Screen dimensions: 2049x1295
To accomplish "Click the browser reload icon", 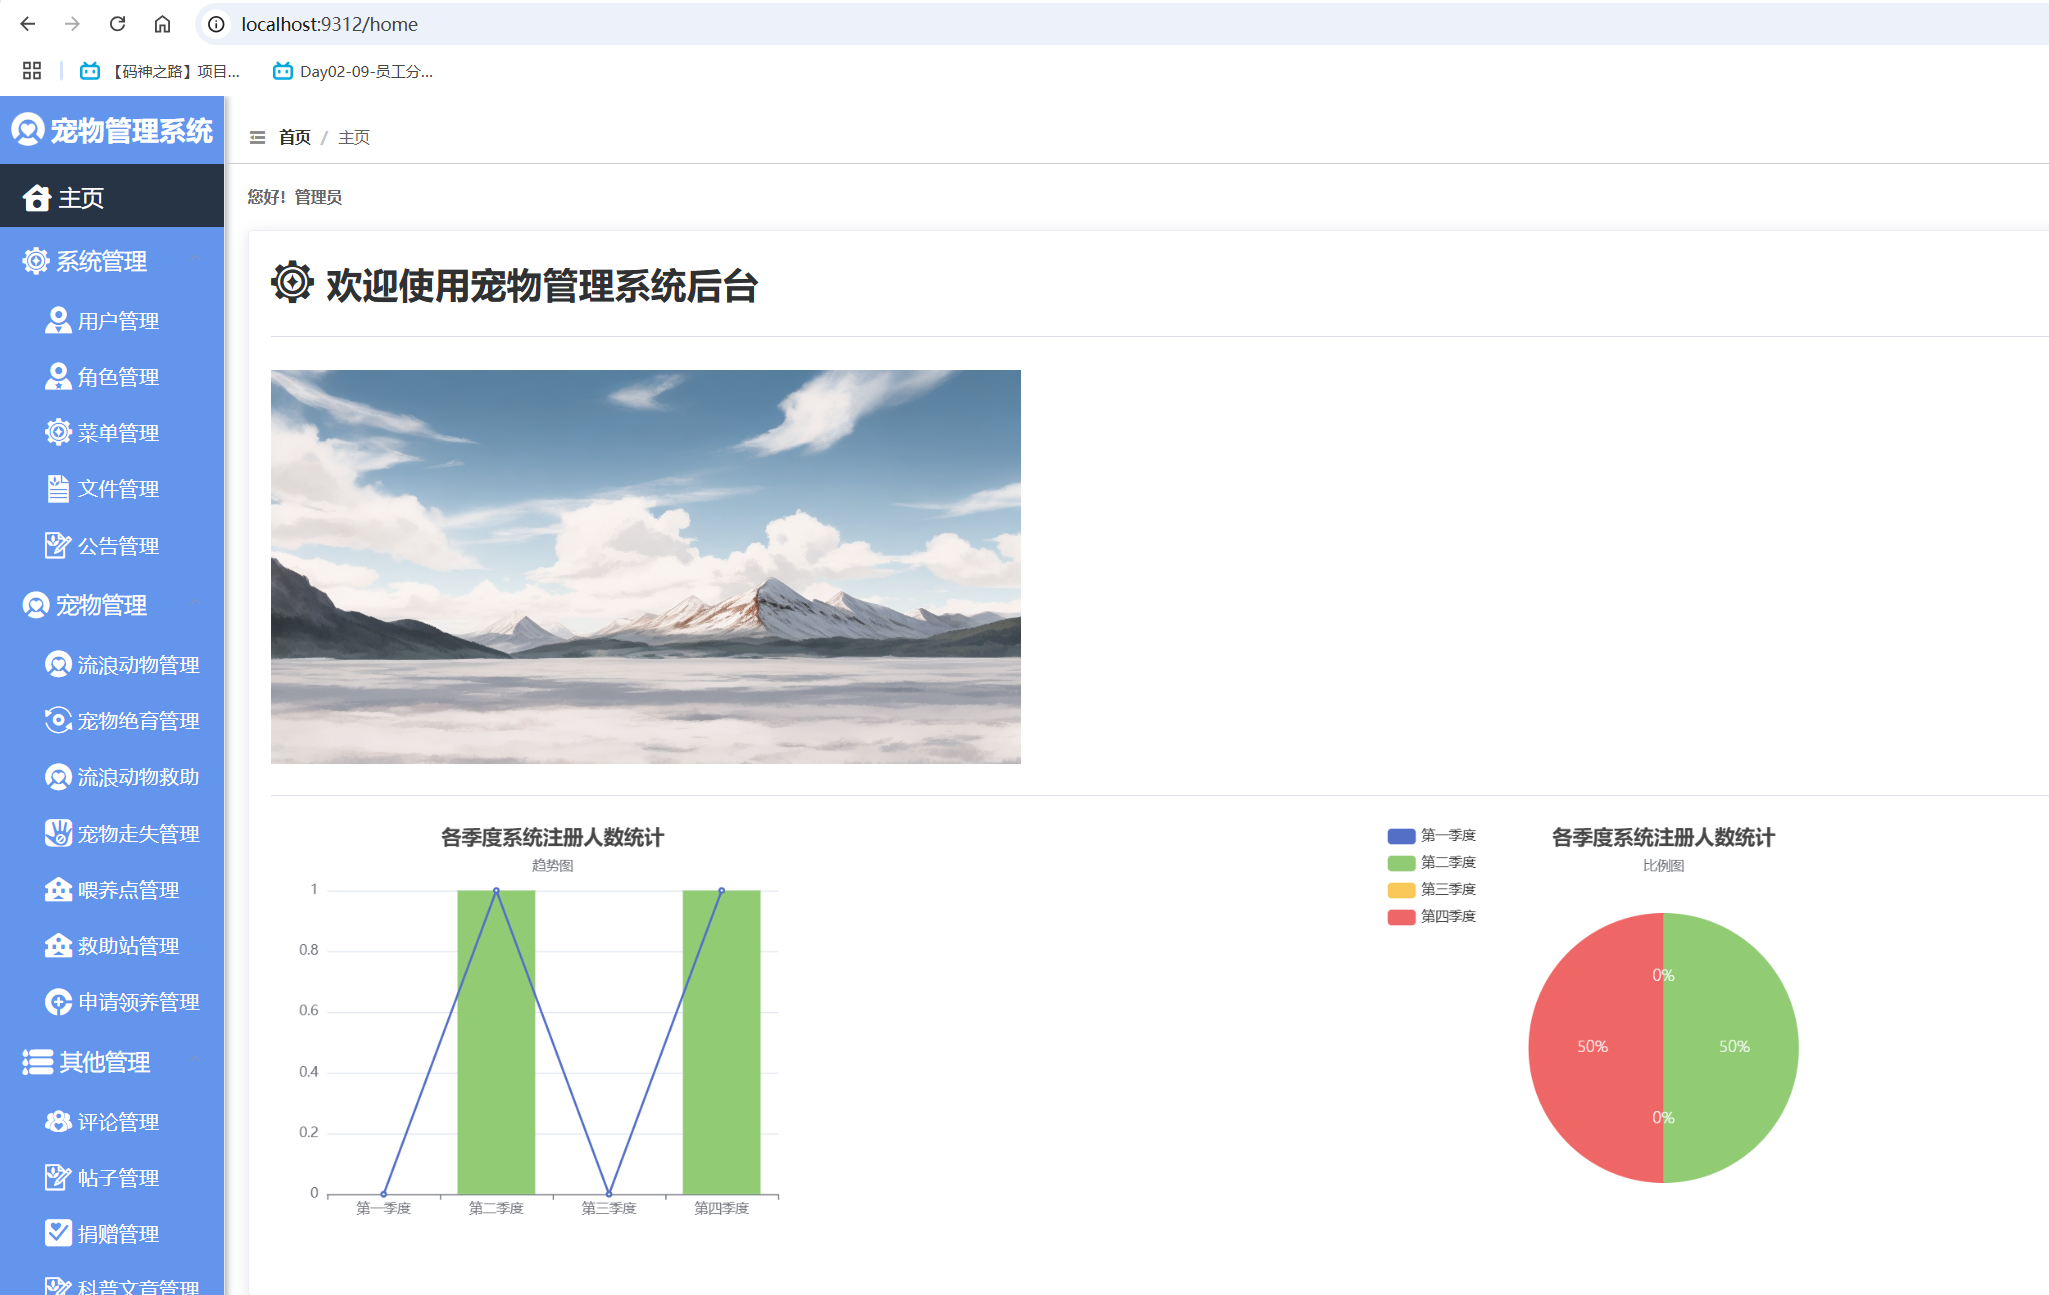I will coord(117,24).
